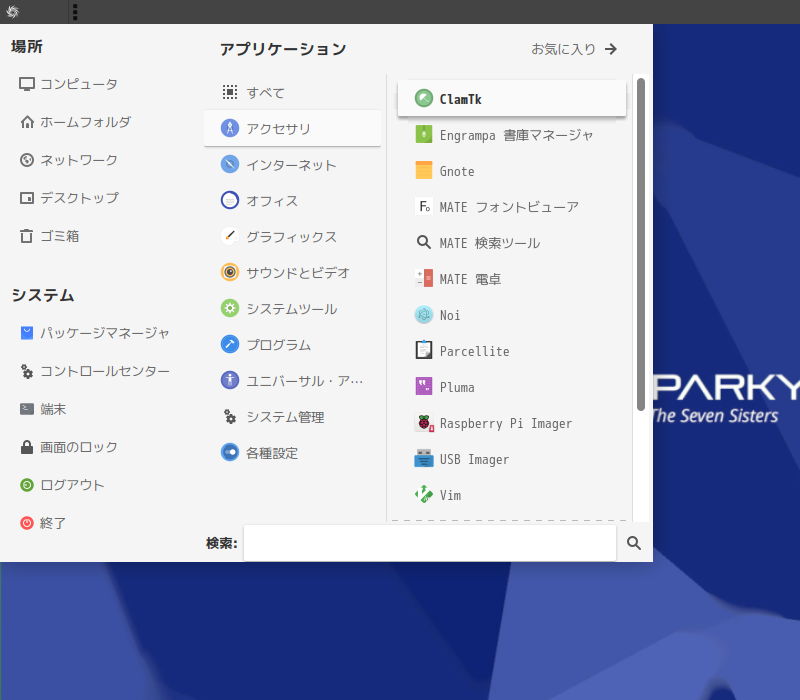The image size is (800, 700).
Task: Select システムツール category icon
Action: 230,308
